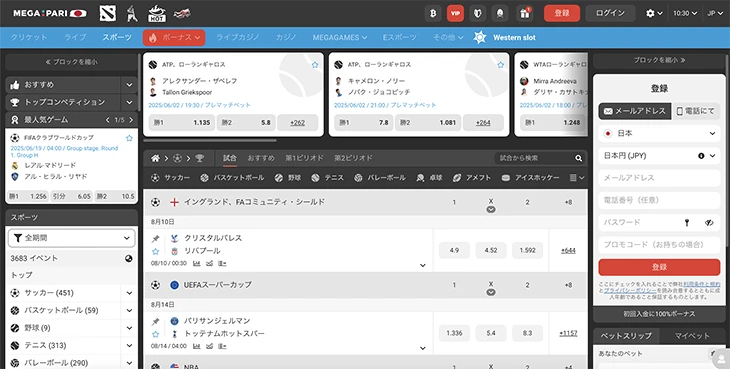This screenshot has width=730, height=369.
Task: Favorite the Norrie vs Djokovic match
Action: tap(500, 65)
